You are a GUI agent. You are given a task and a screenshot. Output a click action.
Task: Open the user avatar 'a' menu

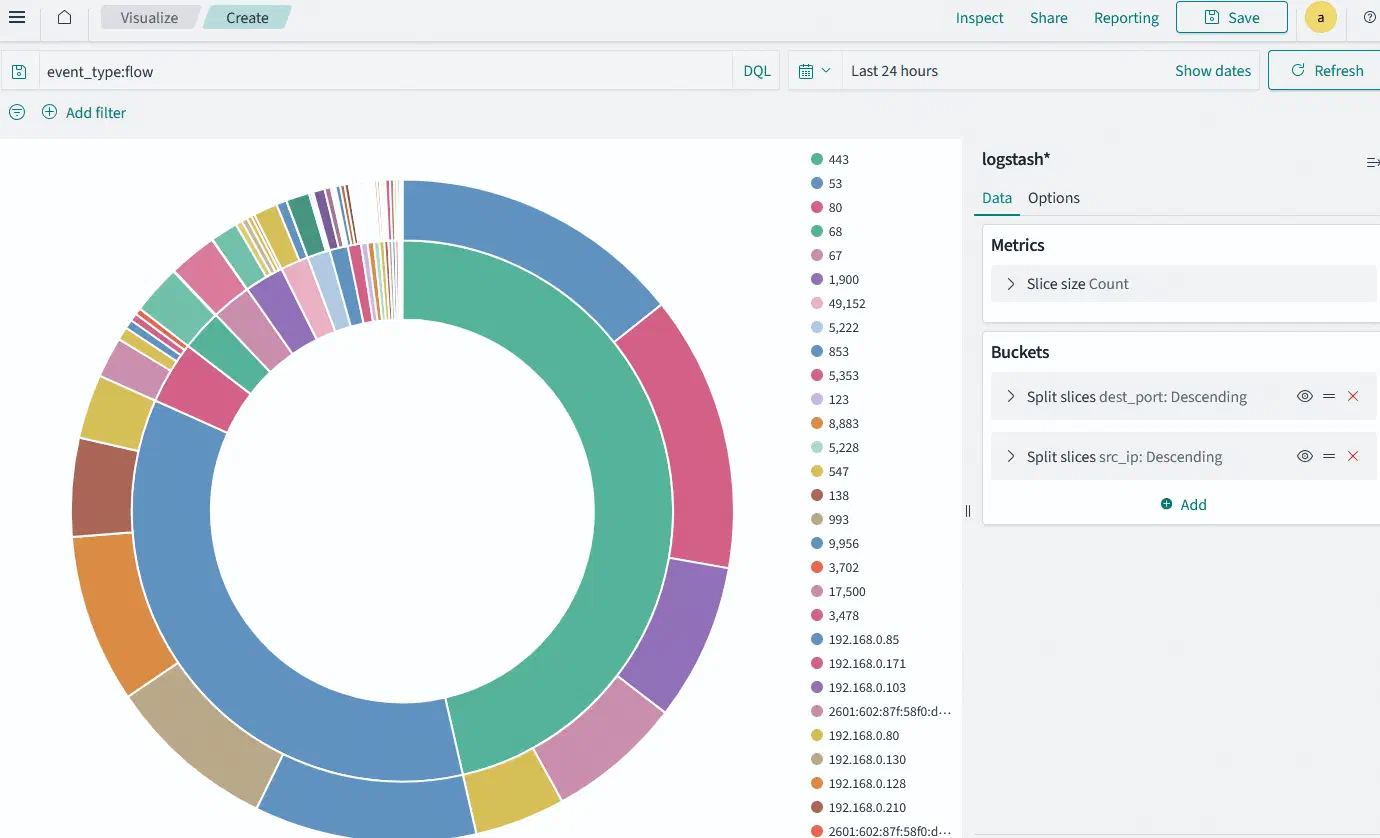1321,18
